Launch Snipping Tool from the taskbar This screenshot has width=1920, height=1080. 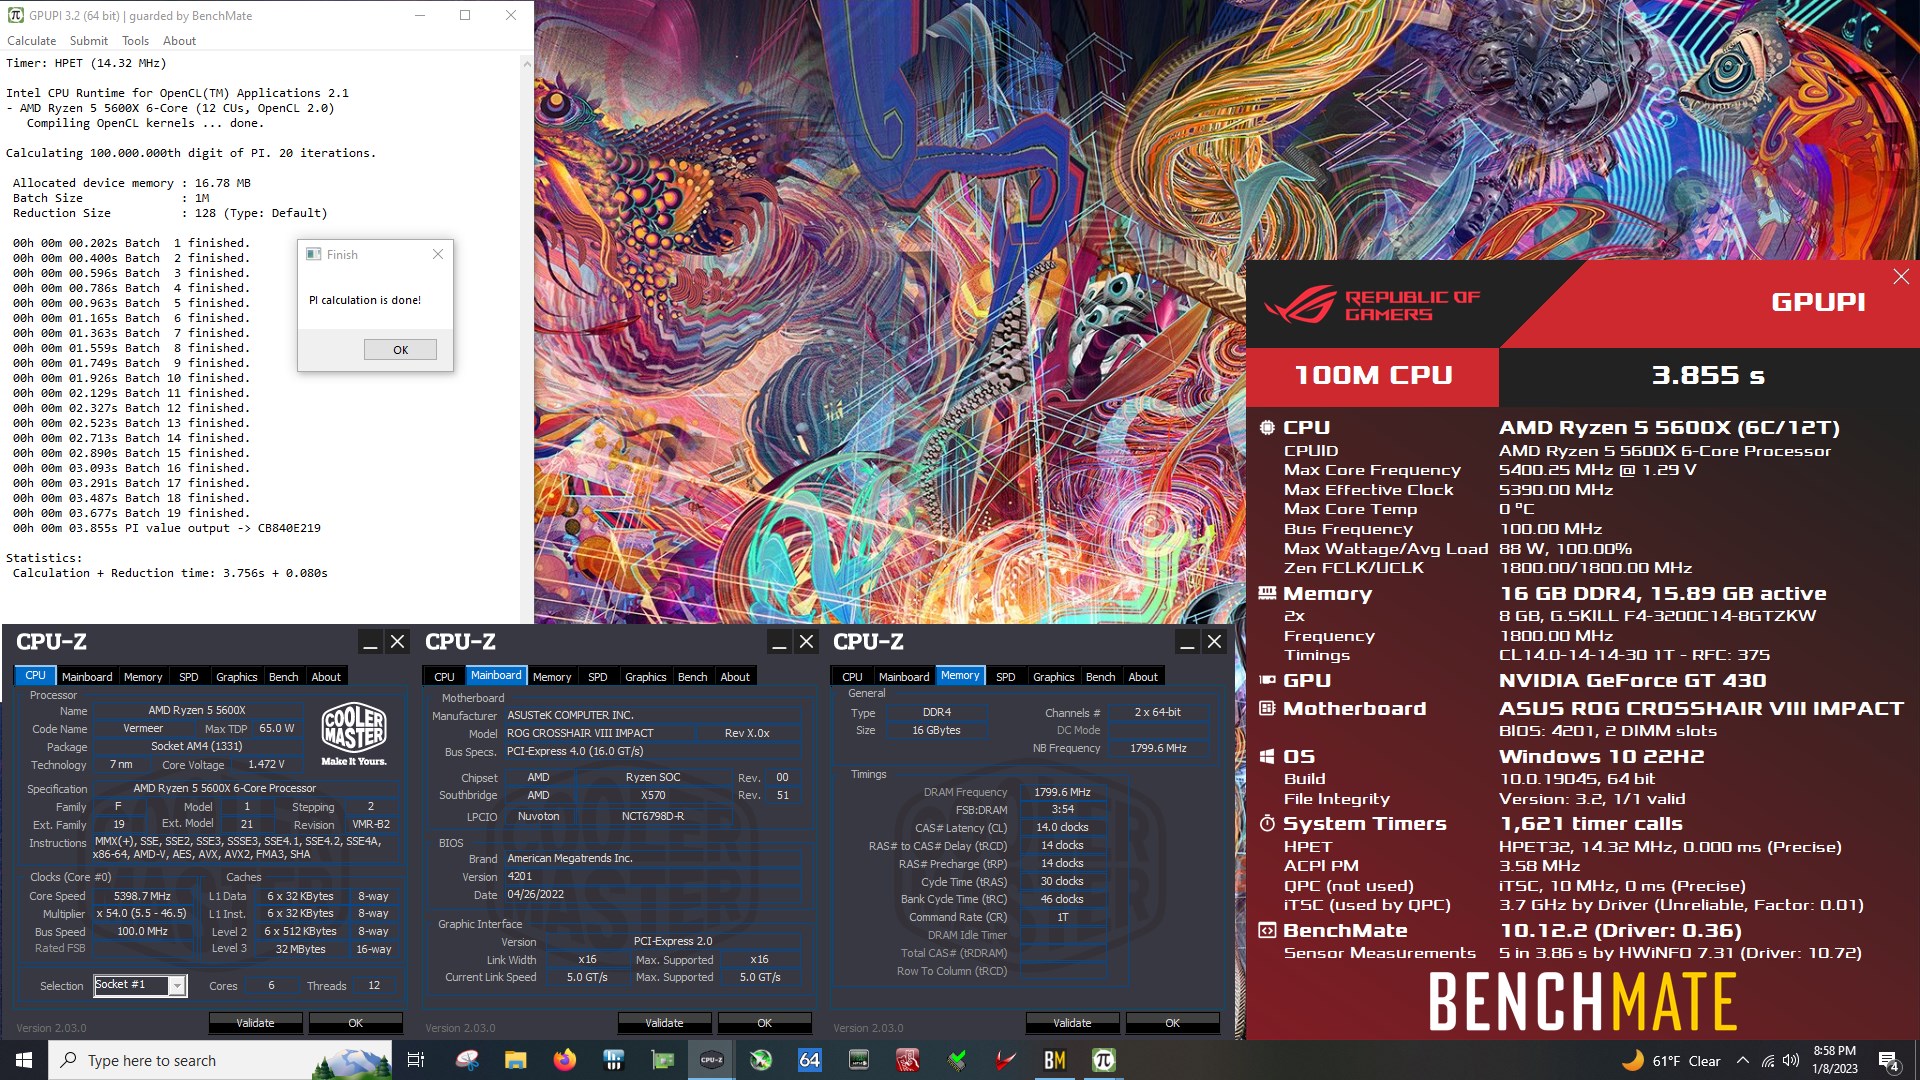pos(467,1060)
